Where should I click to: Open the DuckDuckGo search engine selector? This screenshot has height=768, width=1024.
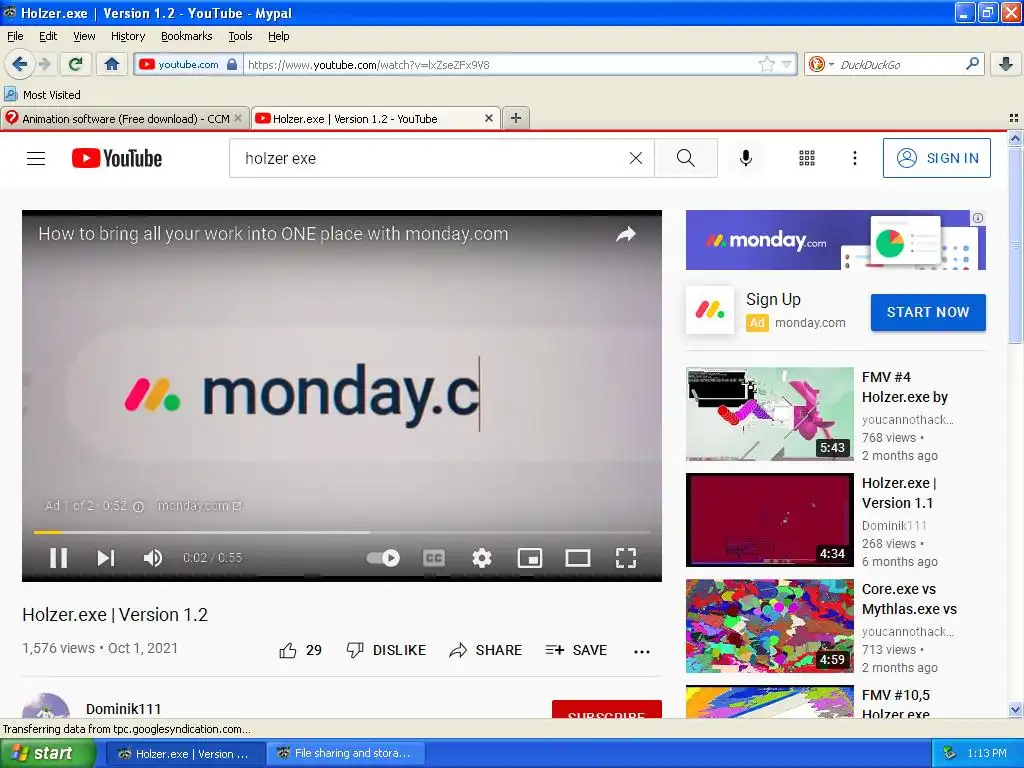click(x=820, y=64)
